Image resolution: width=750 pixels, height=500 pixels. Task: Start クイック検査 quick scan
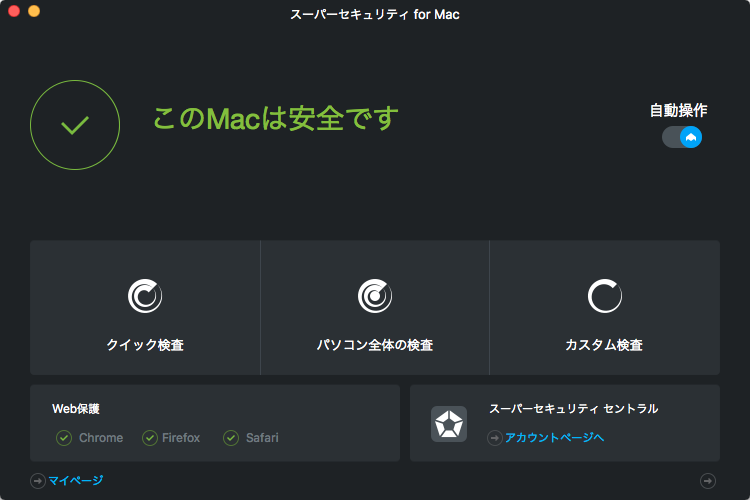coord(145,307)
